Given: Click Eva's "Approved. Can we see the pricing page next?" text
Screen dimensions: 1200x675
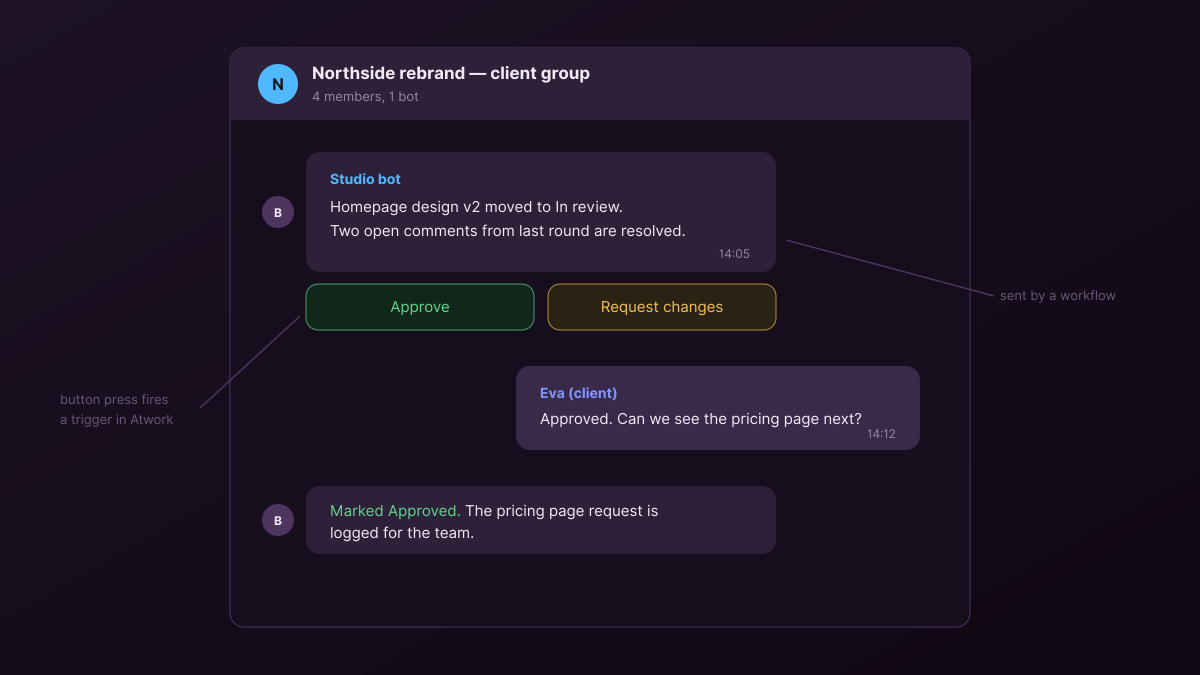Looking at the screenshot, I should pyautogui.click(x=701, y=419).
